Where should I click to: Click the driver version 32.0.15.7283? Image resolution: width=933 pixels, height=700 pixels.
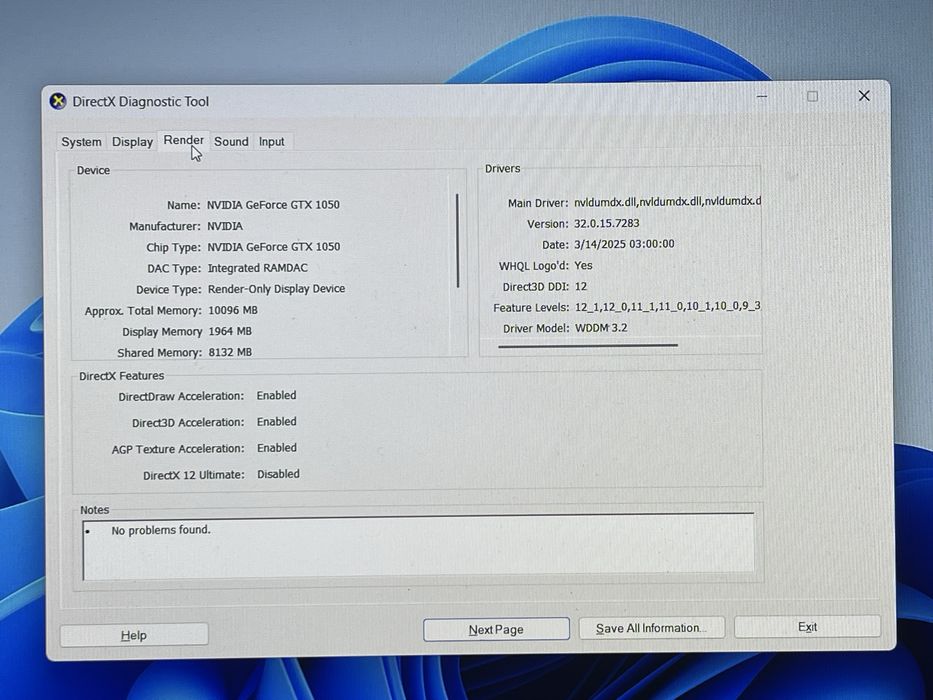pos(606,223)
